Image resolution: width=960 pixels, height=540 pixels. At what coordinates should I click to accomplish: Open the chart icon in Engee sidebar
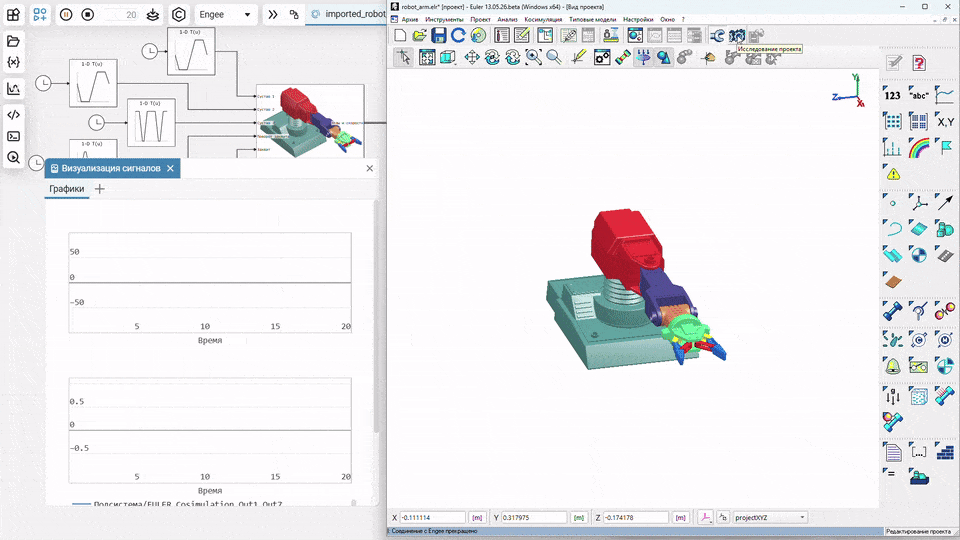[x=13, y=89]
